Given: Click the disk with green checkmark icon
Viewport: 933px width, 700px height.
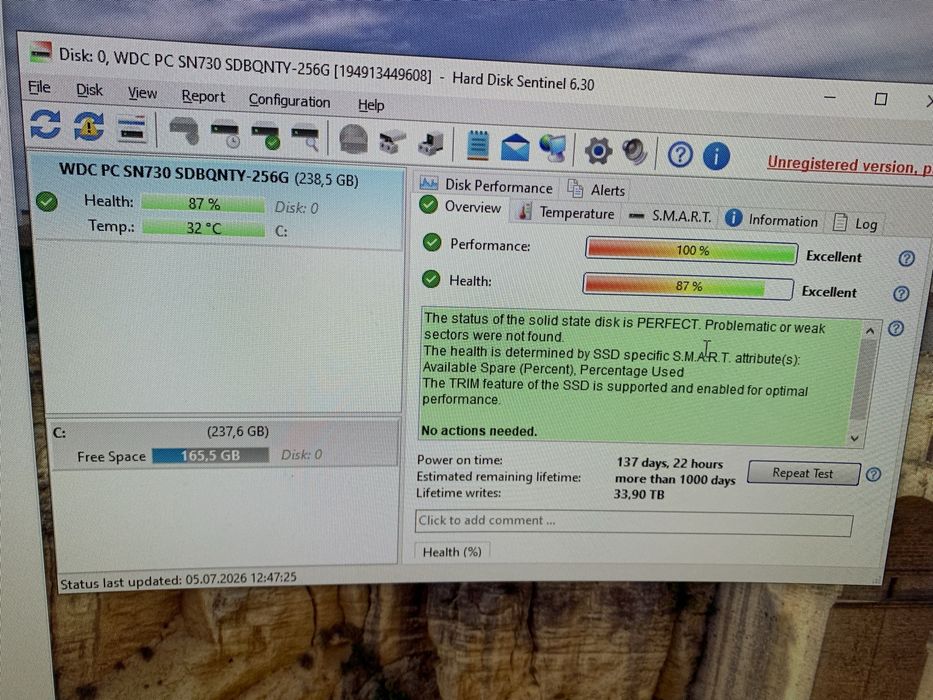Looking at the screenshot, I should point(265,136).
